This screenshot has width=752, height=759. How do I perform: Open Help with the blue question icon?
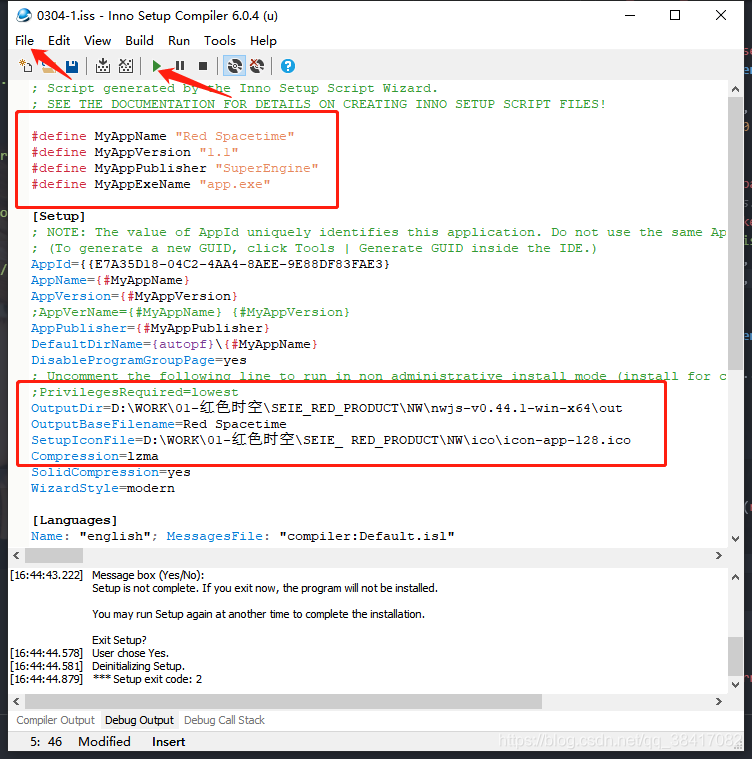(288, 66)
